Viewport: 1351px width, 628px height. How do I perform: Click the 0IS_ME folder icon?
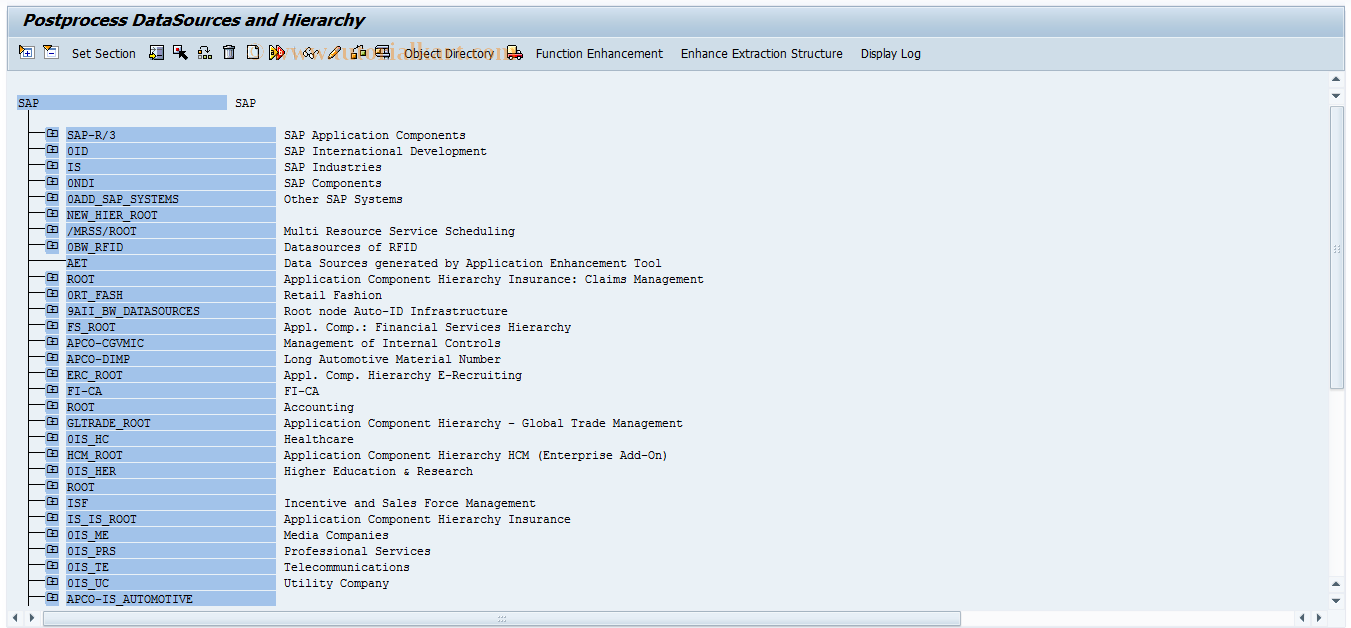[52, 535]
